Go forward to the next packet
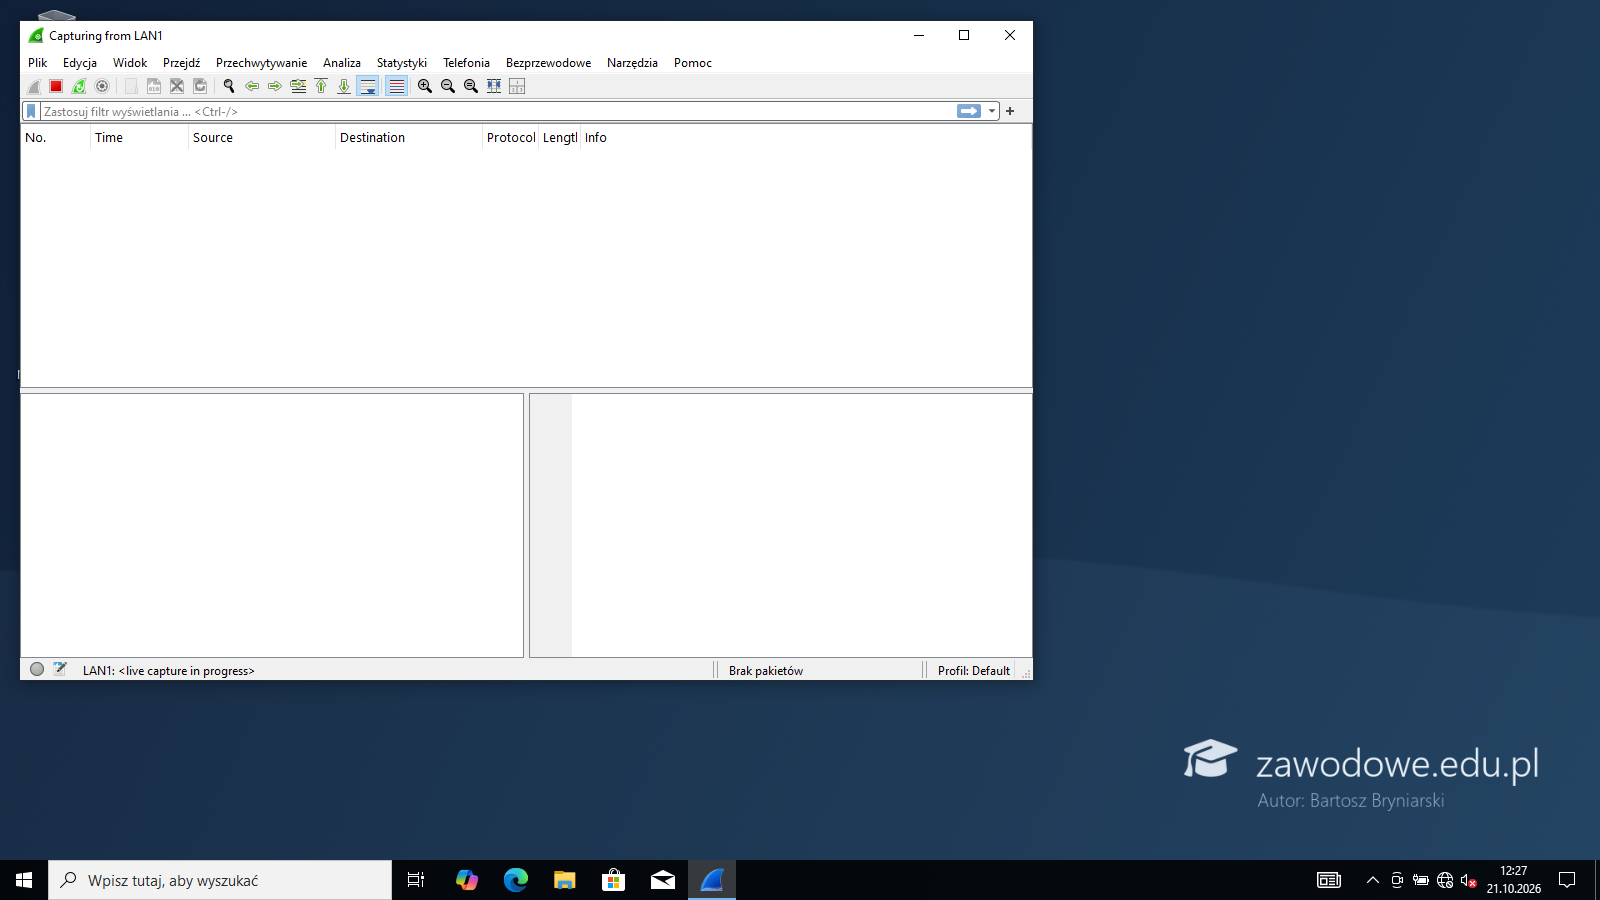Image resolution: width=1600 pixels, height=900 pixels. 275,86
